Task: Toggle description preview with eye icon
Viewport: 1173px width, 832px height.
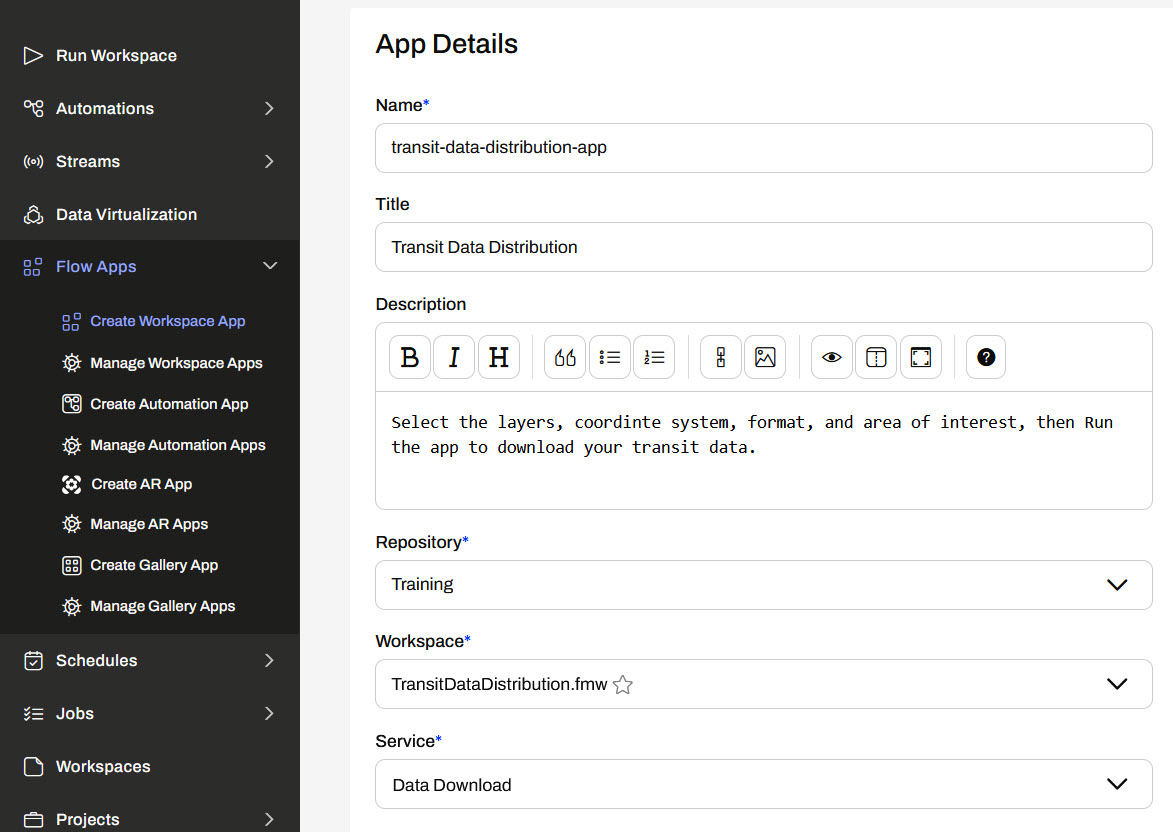Action: (x=832, y=357)
